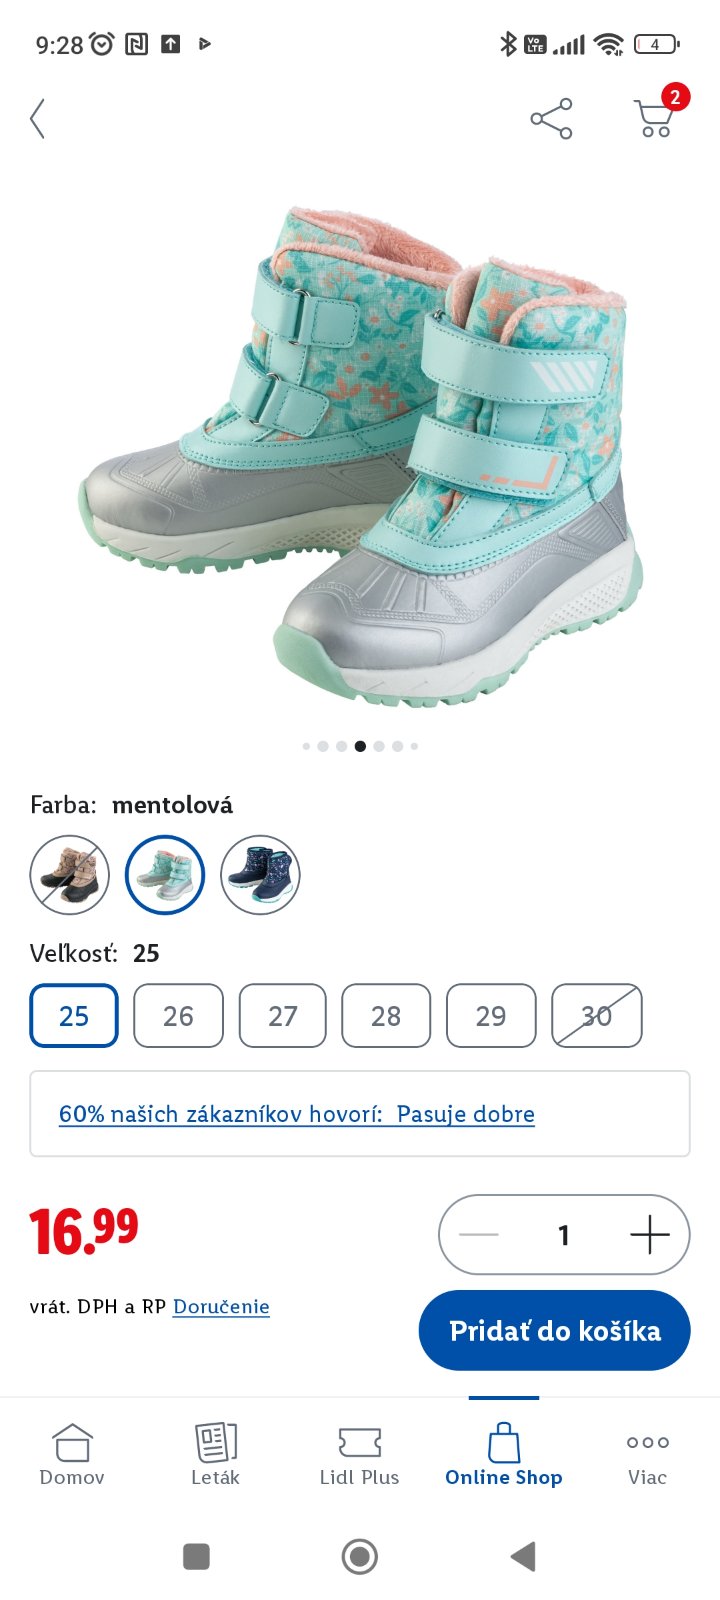The image size is (720, 1600).
Task: Decrease quantity with the minus icon
Action: coord(478,1235)
